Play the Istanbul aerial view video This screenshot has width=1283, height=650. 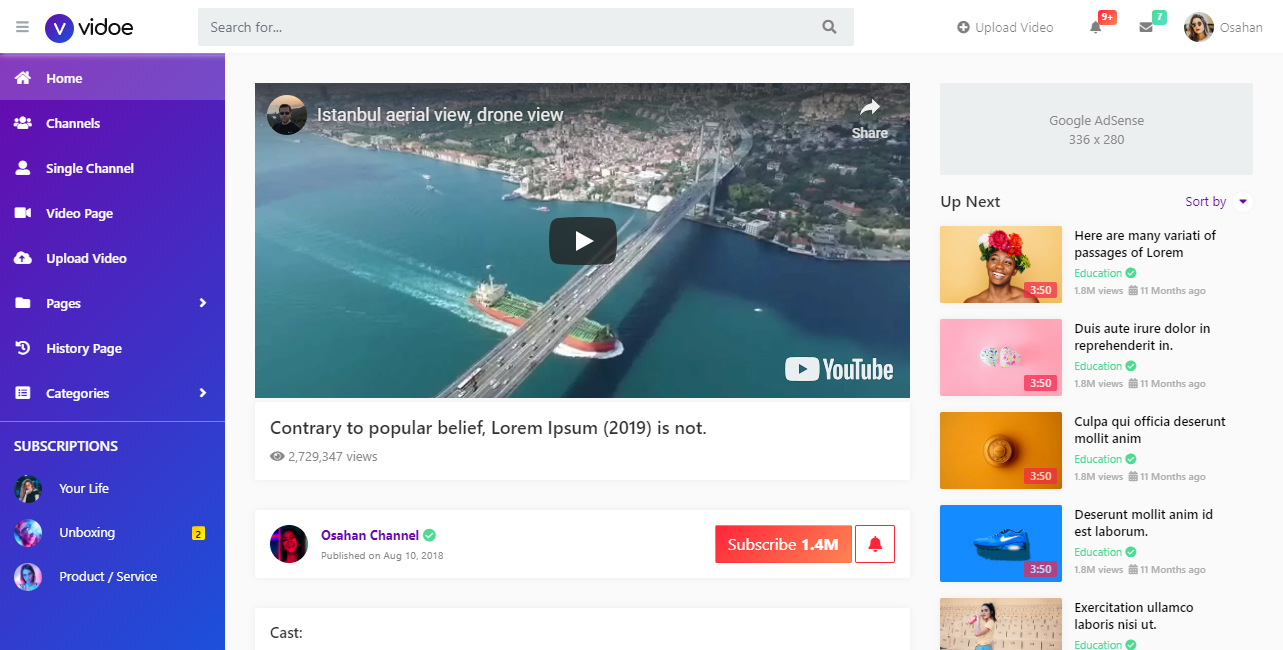582,241
